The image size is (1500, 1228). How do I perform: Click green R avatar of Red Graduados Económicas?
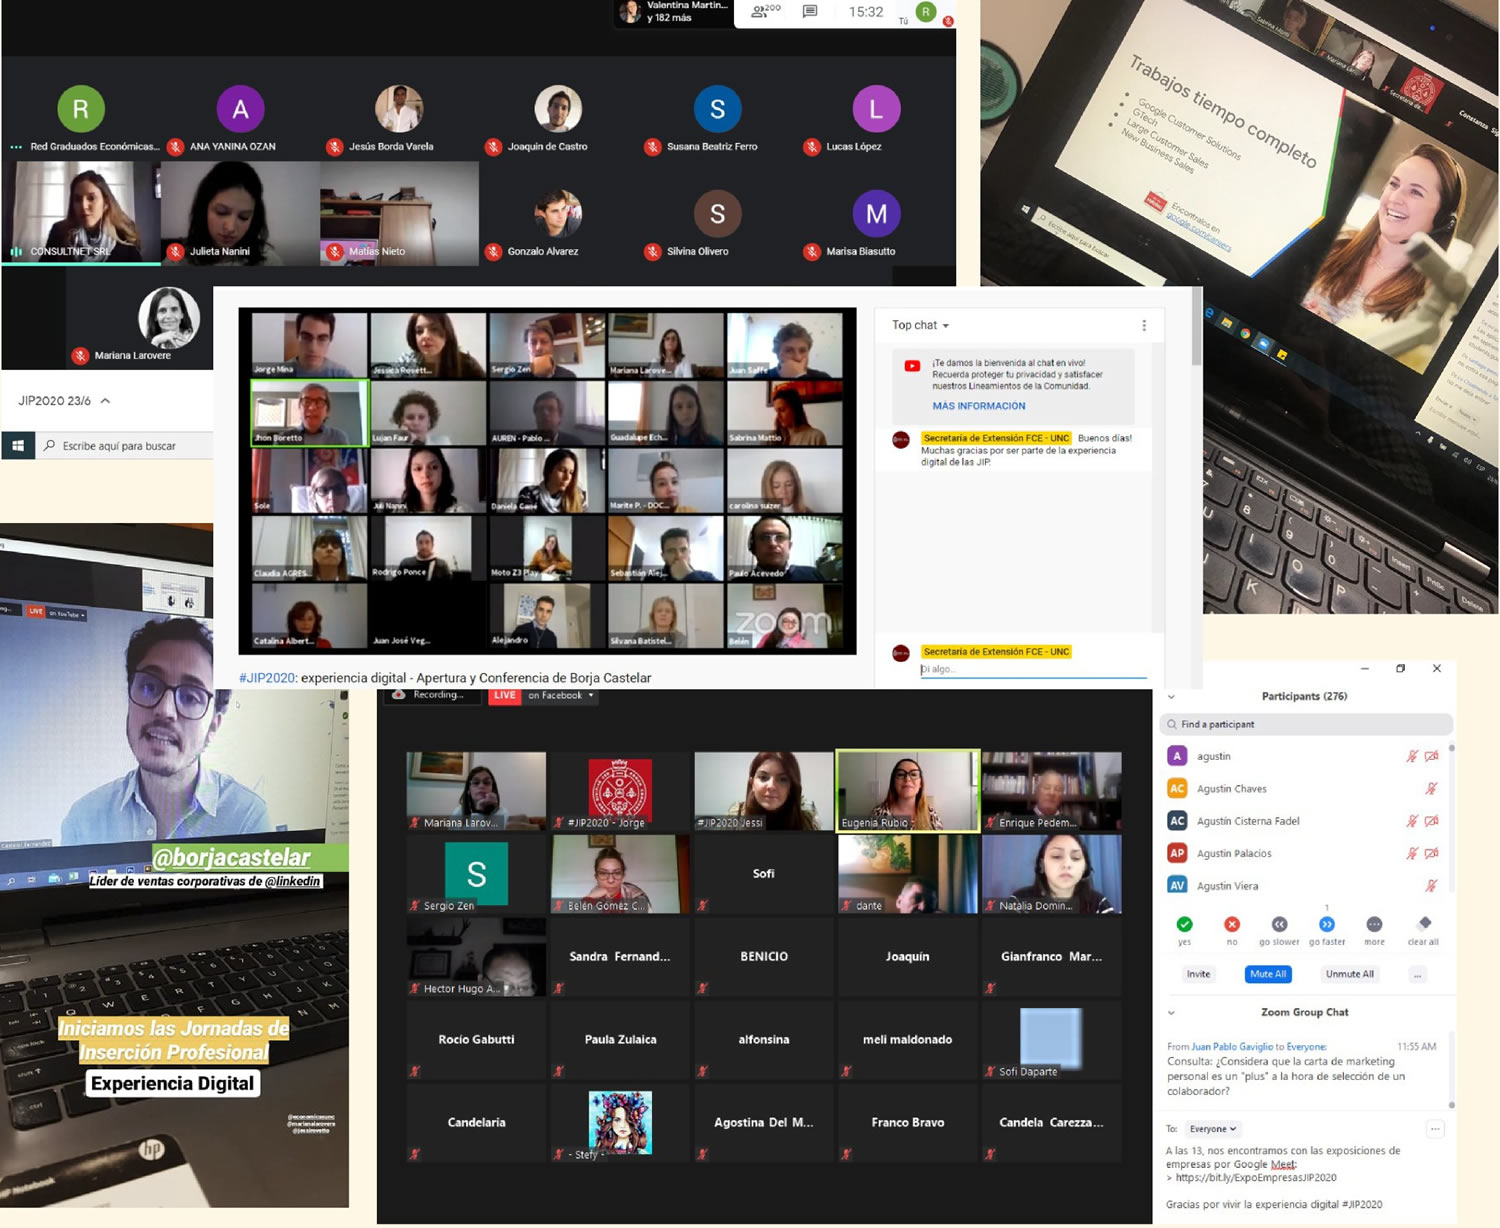pos(81,109)
